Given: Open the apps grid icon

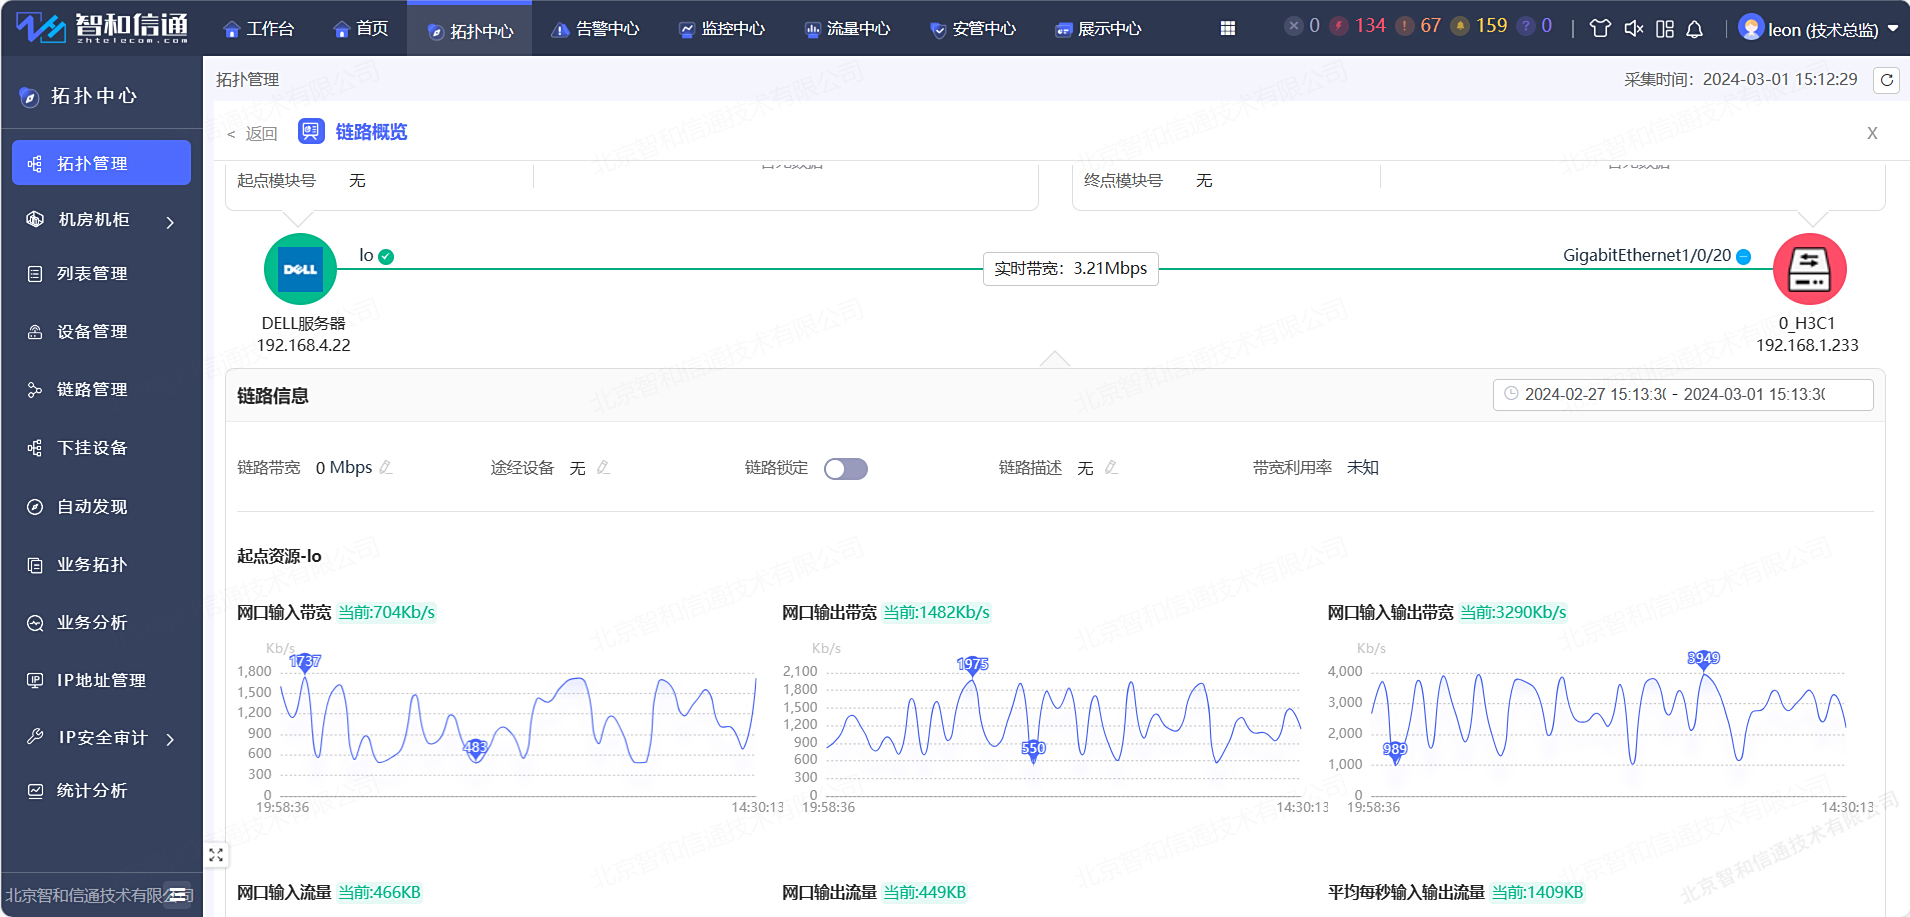Looking at the screenshot, I should coord(1228,28).
